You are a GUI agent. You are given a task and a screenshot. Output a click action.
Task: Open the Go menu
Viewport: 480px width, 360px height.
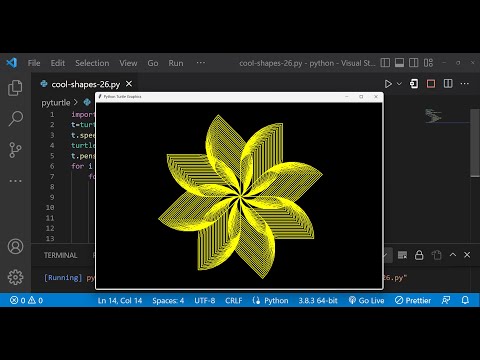point(153,63)
